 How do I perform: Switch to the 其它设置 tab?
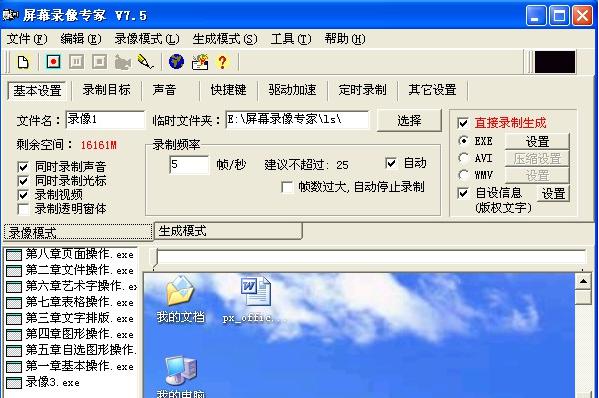point(432,90)
